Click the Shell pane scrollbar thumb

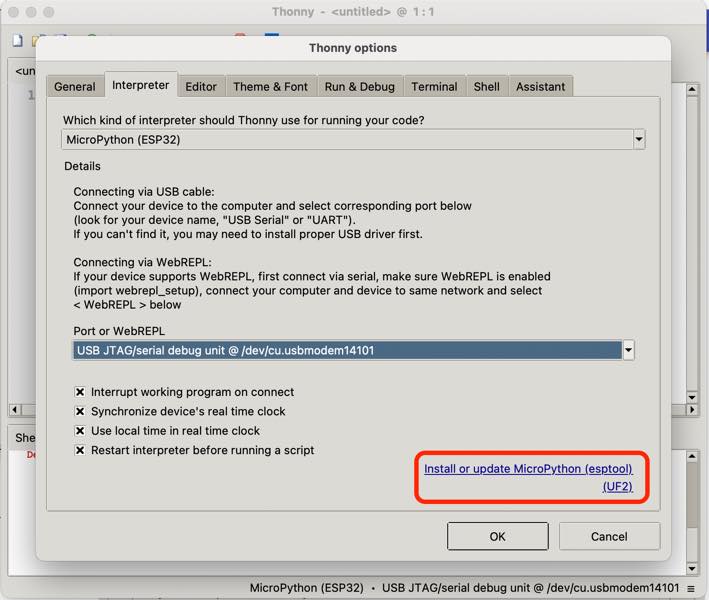coord(692,495)
